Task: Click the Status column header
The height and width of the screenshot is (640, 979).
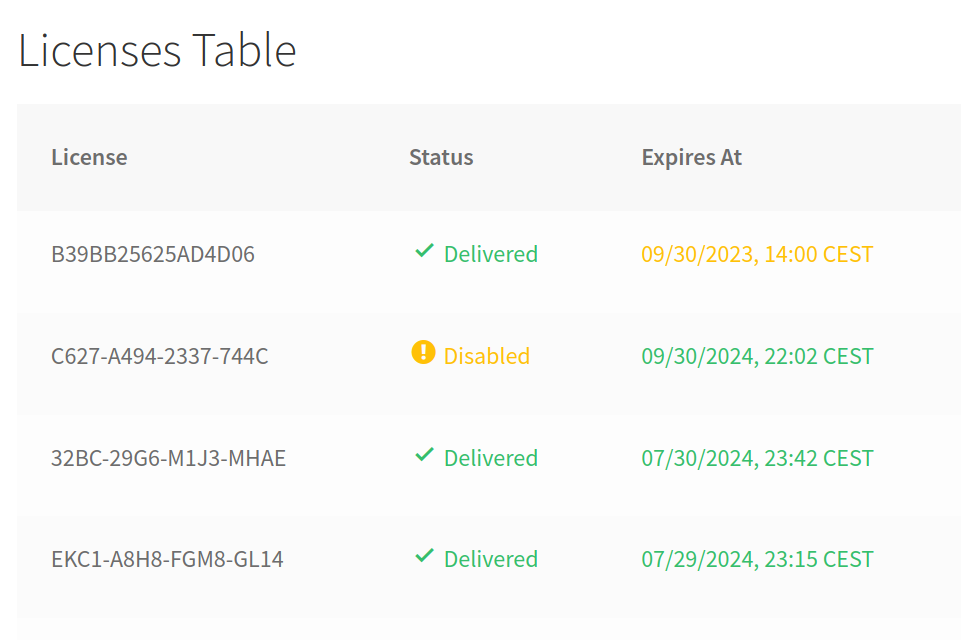Action: (441, 157)
